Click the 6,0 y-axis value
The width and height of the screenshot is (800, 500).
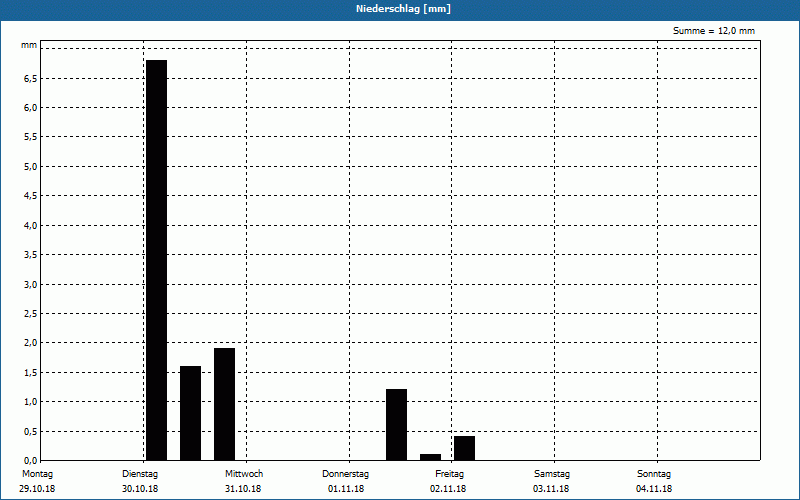click(31, 108)
